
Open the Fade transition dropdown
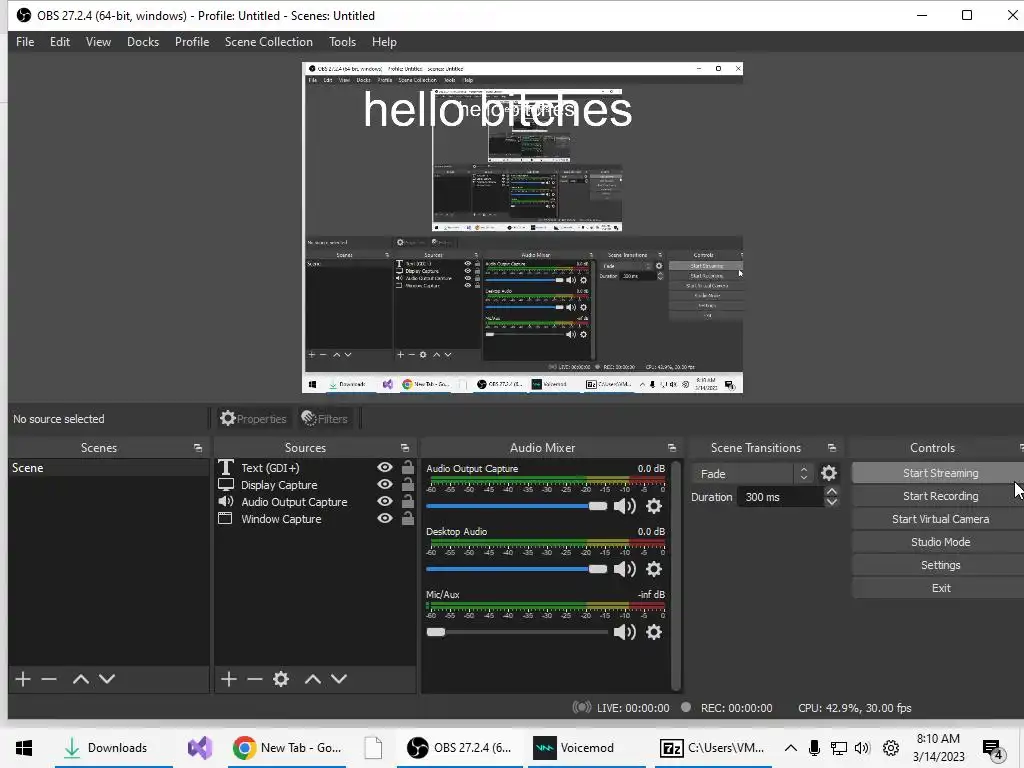[753, 473]
